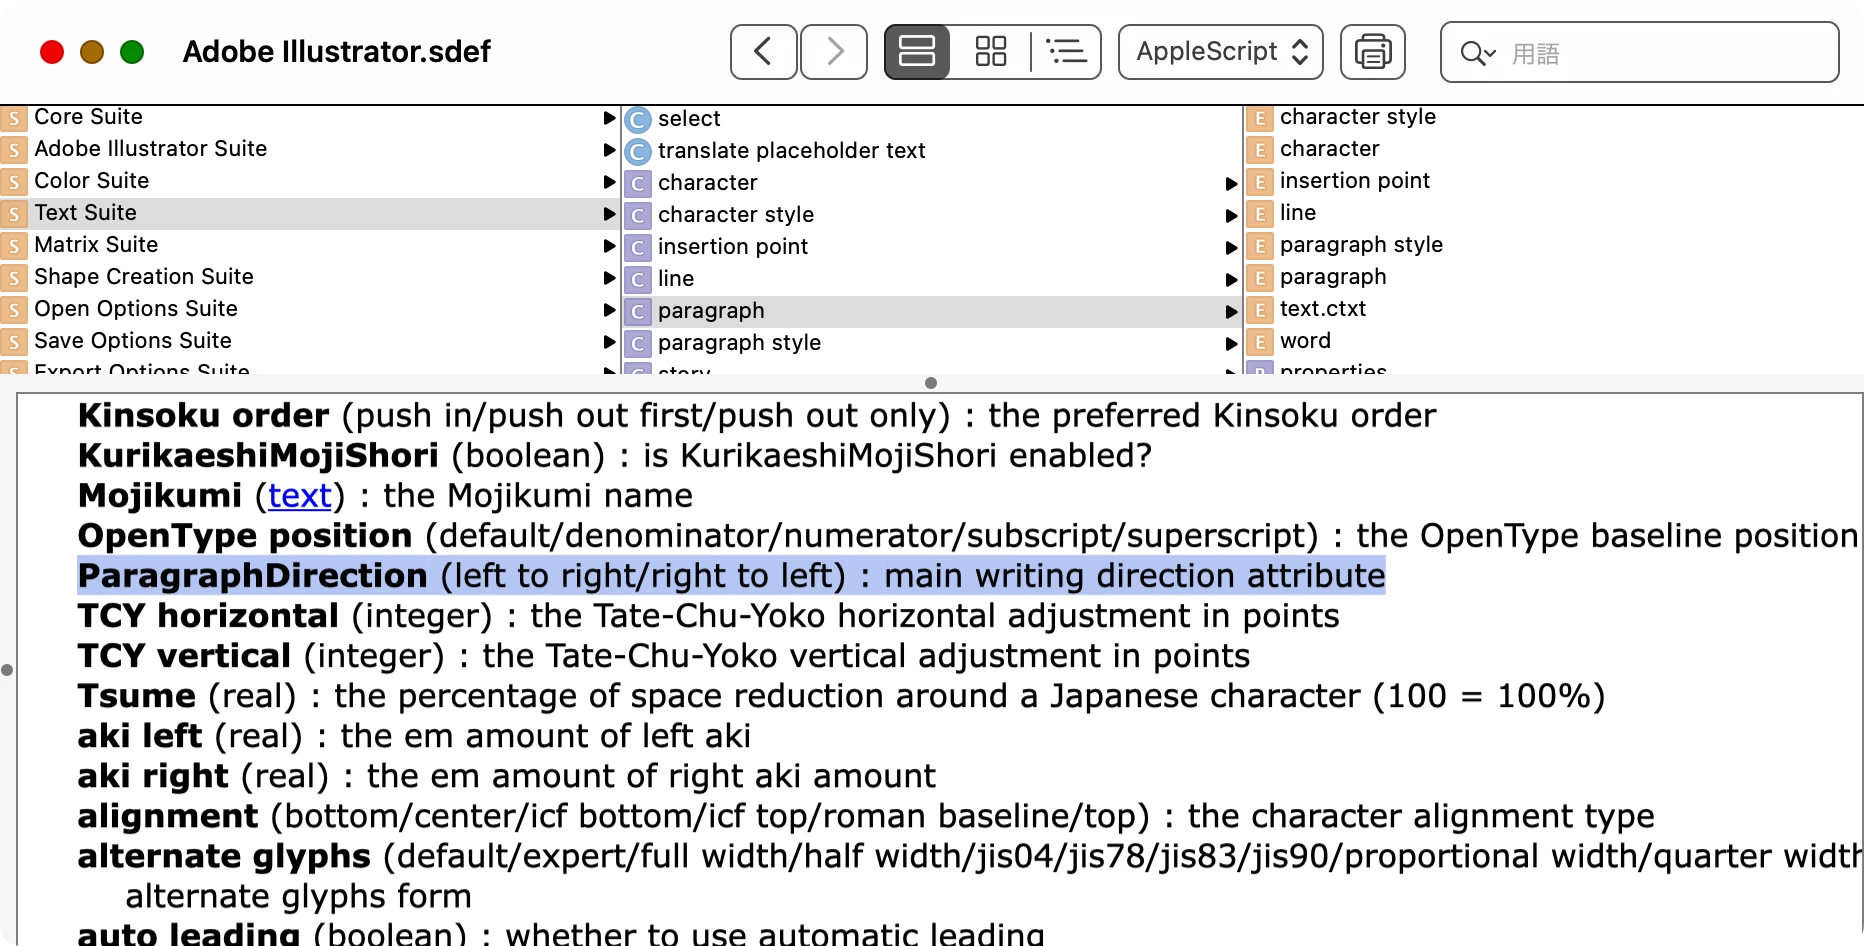This screenshot has height=946, width=1864.
Task: Expand arrow beside Core Suite
Action: 609,118
